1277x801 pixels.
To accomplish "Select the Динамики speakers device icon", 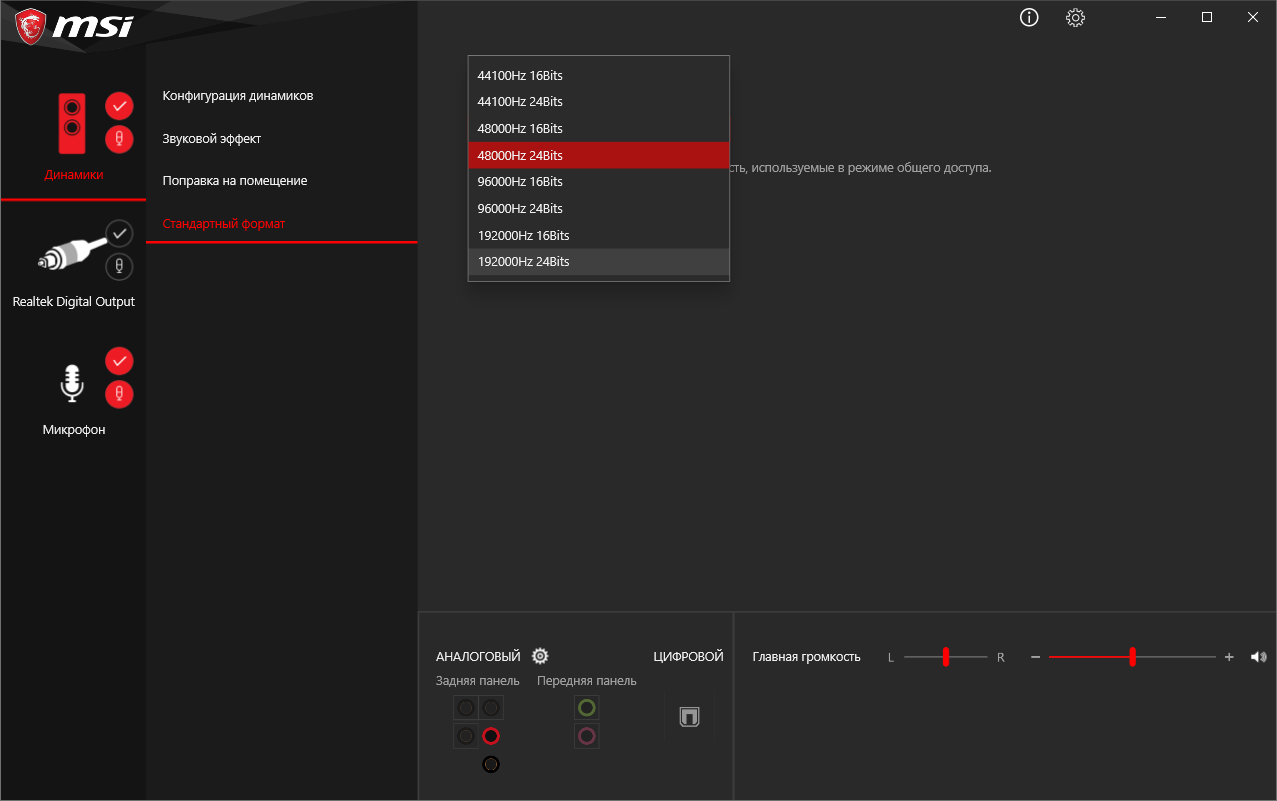I will click(x=71, y=123).
